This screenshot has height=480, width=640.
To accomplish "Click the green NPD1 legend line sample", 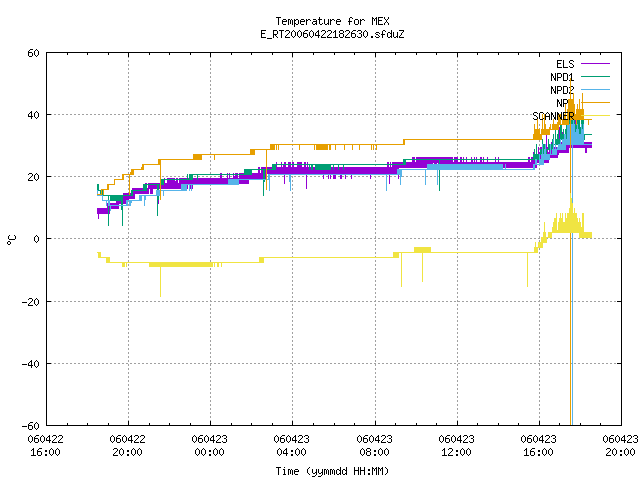I will [595, 76].
